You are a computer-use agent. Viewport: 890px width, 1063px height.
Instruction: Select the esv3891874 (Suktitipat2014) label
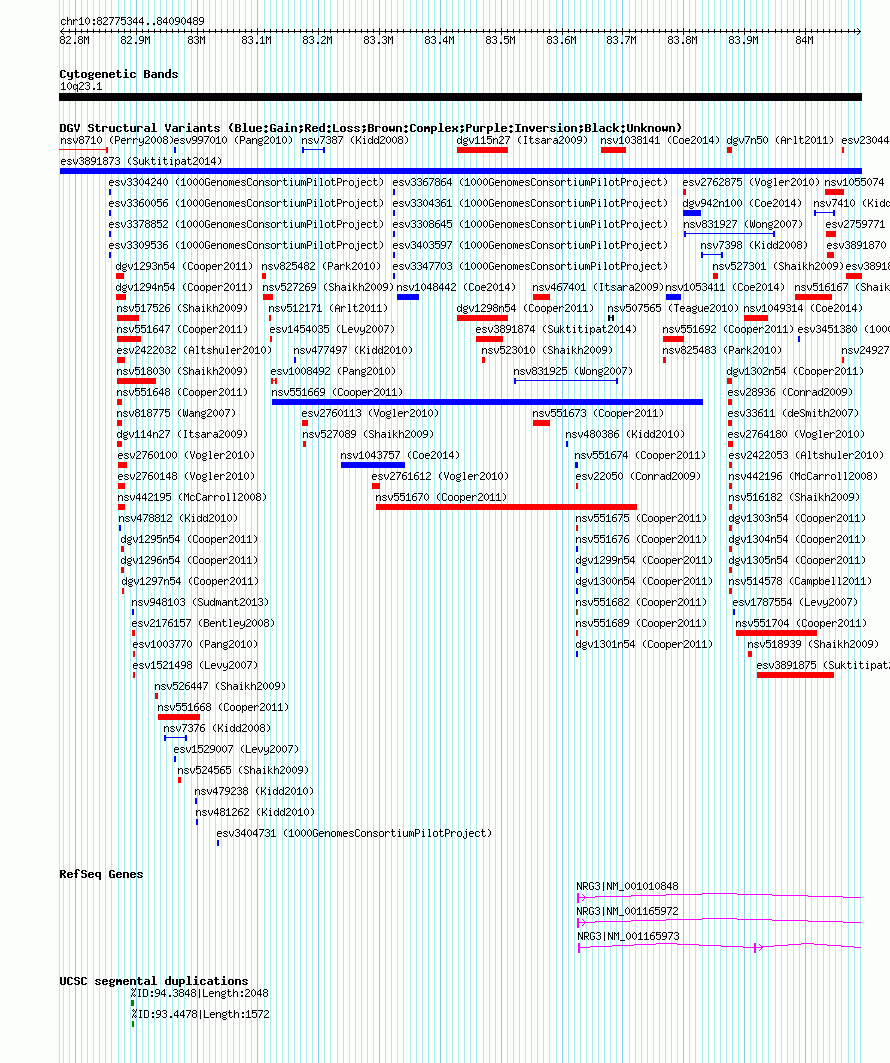click(x=557, y=329)
